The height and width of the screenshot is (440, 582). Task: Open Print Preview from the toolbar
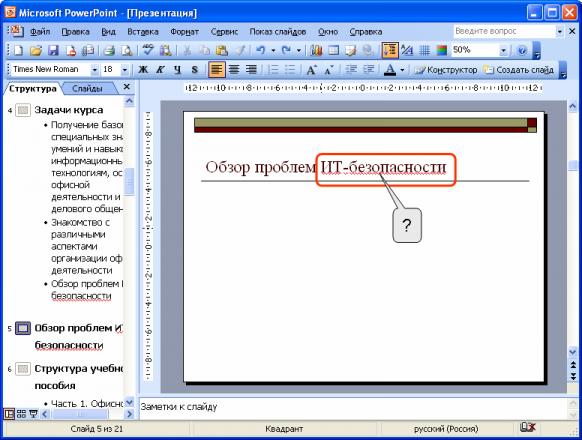tap(127, 50)
